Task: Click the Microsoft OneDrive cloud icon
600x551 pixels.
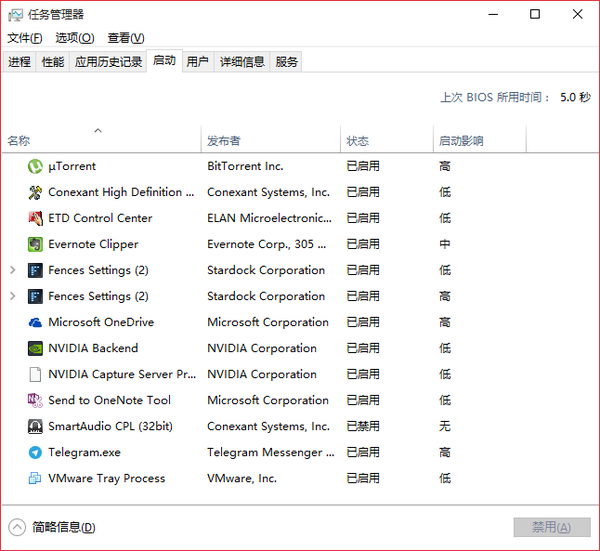Action: [35, 323]
